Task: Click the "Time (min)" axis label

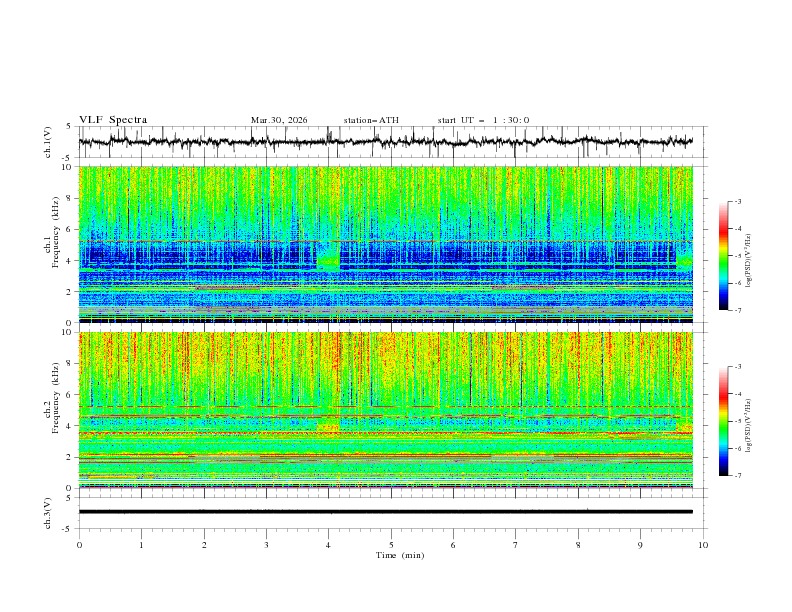Action: point(400,555)
